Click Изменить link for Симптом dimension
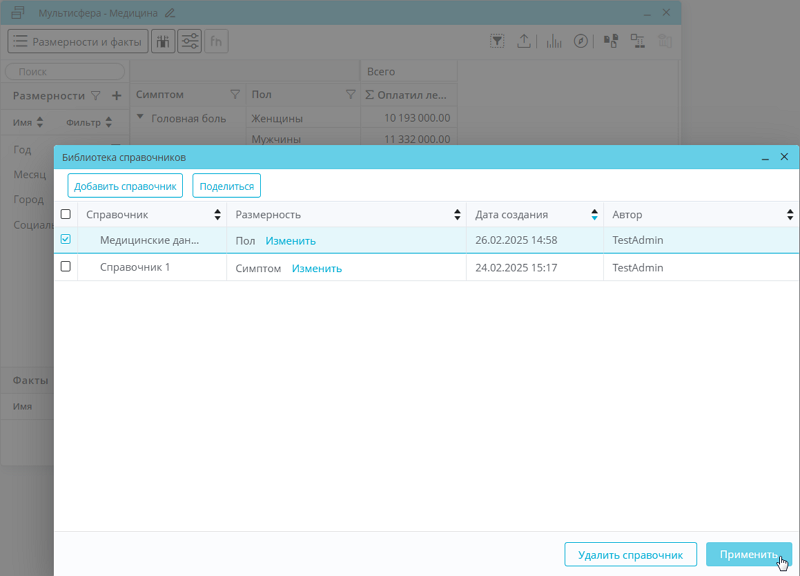The width and height of the screenshot is (800, 576). tap(316, 268)
